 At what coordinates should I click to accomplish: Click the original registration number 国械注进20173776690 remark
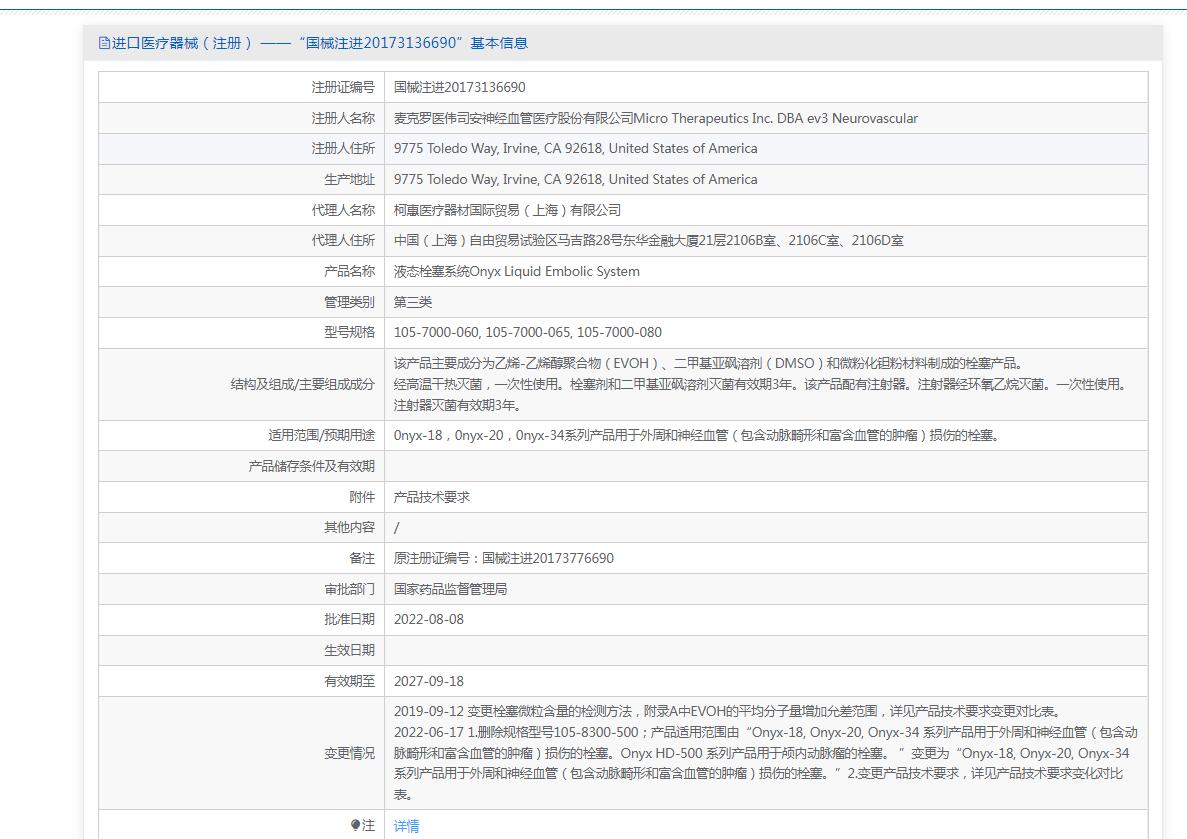point(503,558)
